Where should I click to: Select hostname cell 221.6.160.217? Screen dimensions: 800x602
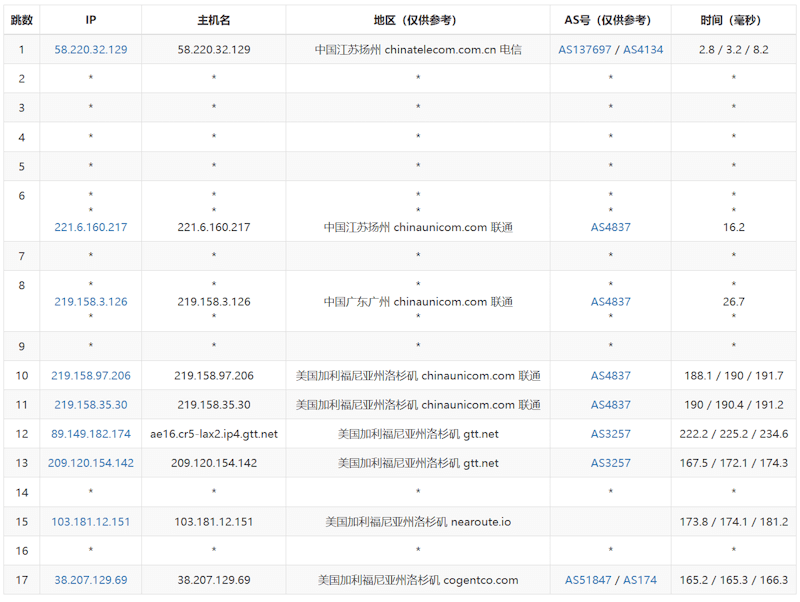point(214,227)
